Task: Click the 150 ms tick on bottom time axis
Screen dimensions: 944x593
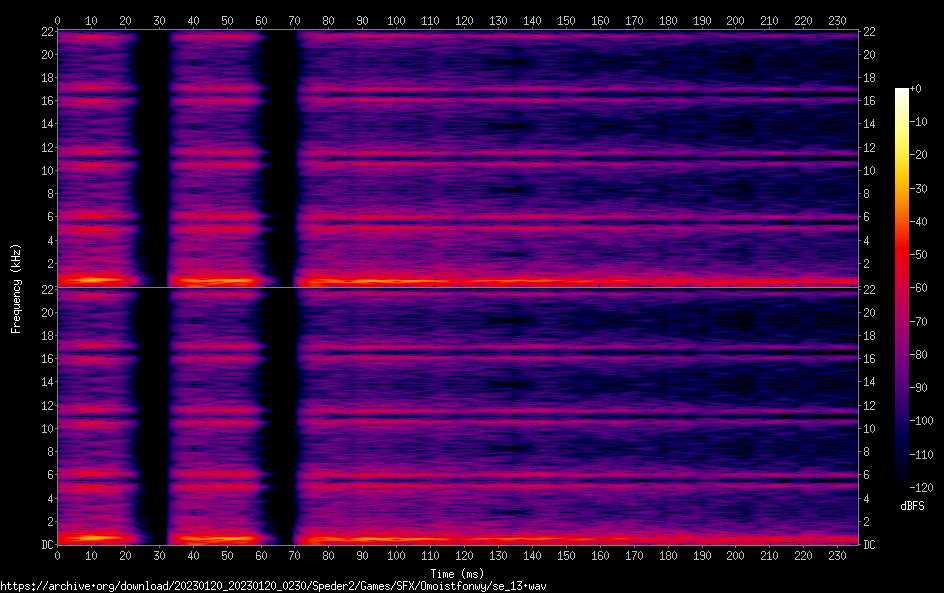Action: (x=566, y=556)
